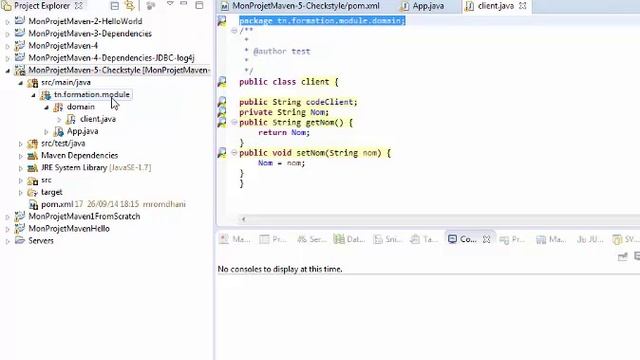The height and width of the screenshot is (360, 640).
Task: Collapse tn.formation.module package
Action: pyautogui.click(x=33, y=95)
